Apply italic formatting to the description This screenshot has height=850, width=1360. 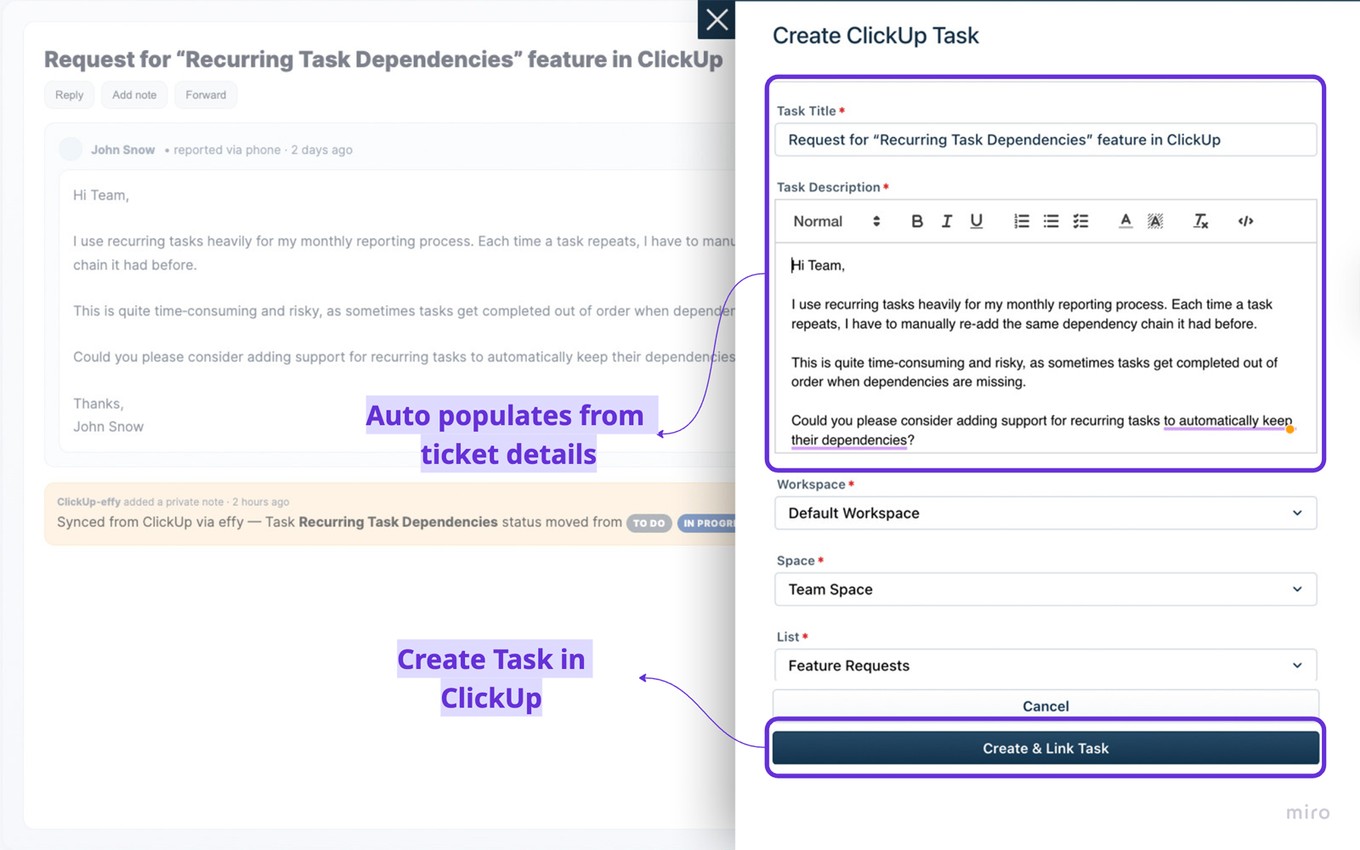[x=947, y=221]
